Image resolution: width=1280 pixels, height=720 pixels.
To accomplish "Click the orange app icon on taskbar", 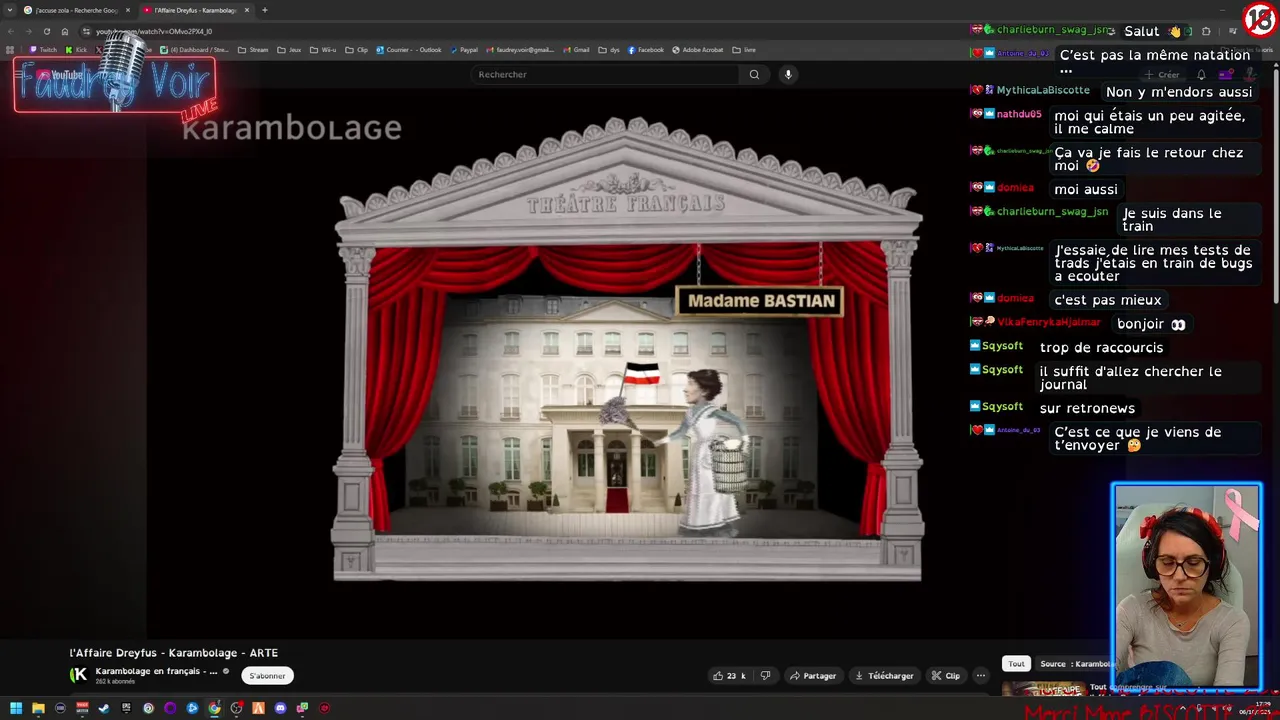I will point(258,708).
